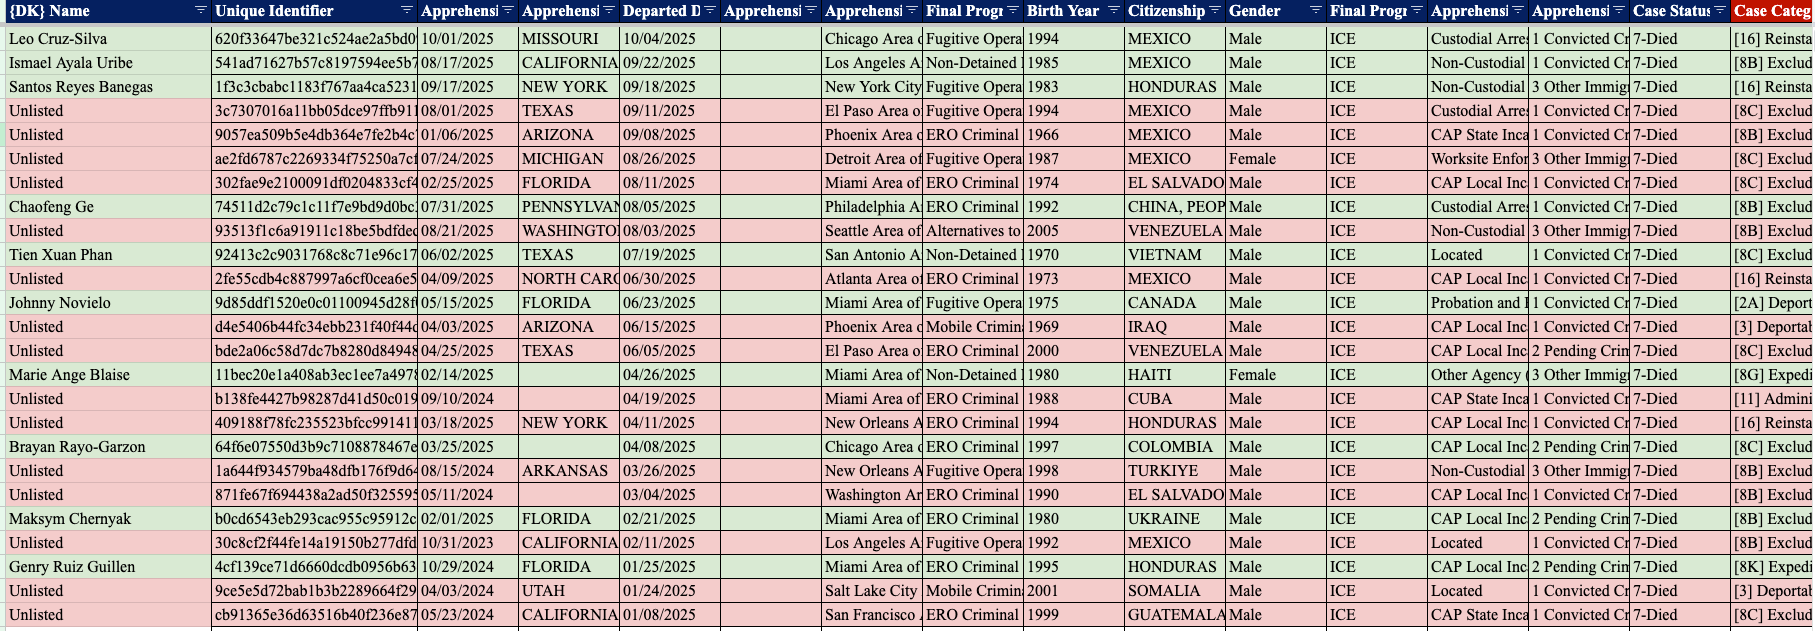Select the name cell Leo Cruz-Silva
Viewport: 1815px width, 631px height.
pyautogui.click(x=109, y=39)
